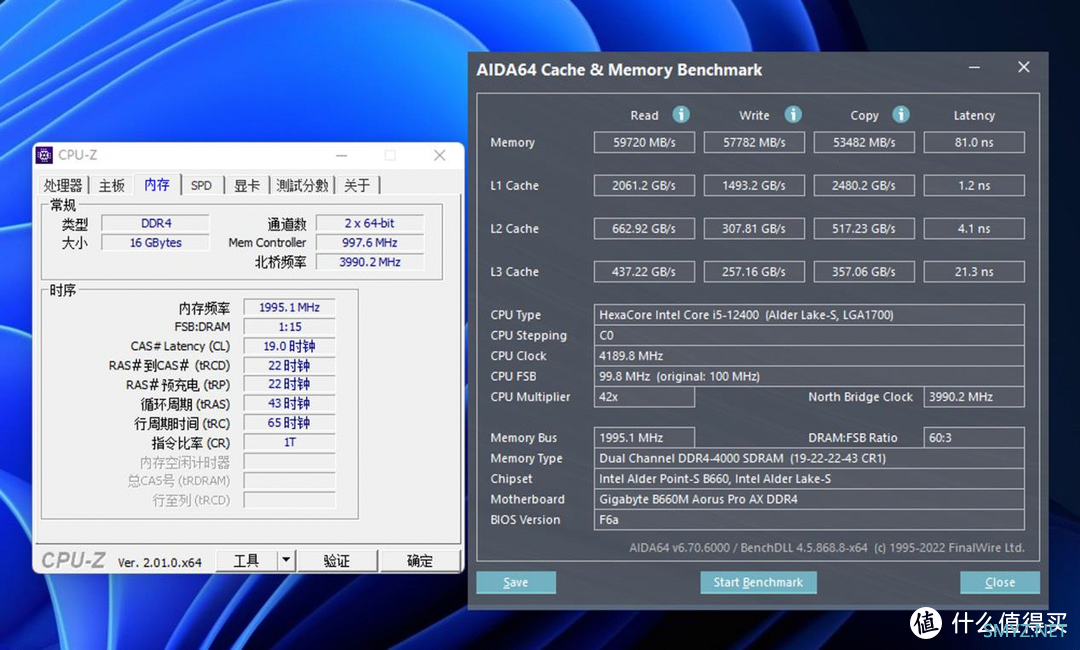
Task: Open the 显卡 tab in CPU-Z
Action: pyautogui.click(x=247, y=185)
